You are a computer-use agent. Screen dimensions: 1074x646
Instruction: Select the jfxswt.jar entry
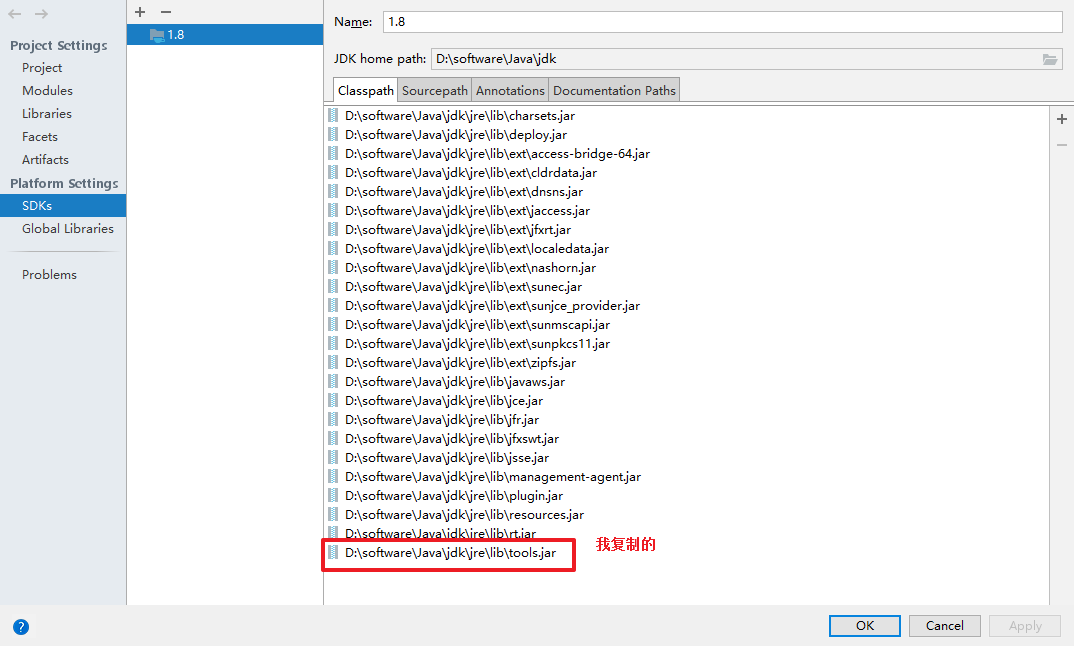pos(452,438)
